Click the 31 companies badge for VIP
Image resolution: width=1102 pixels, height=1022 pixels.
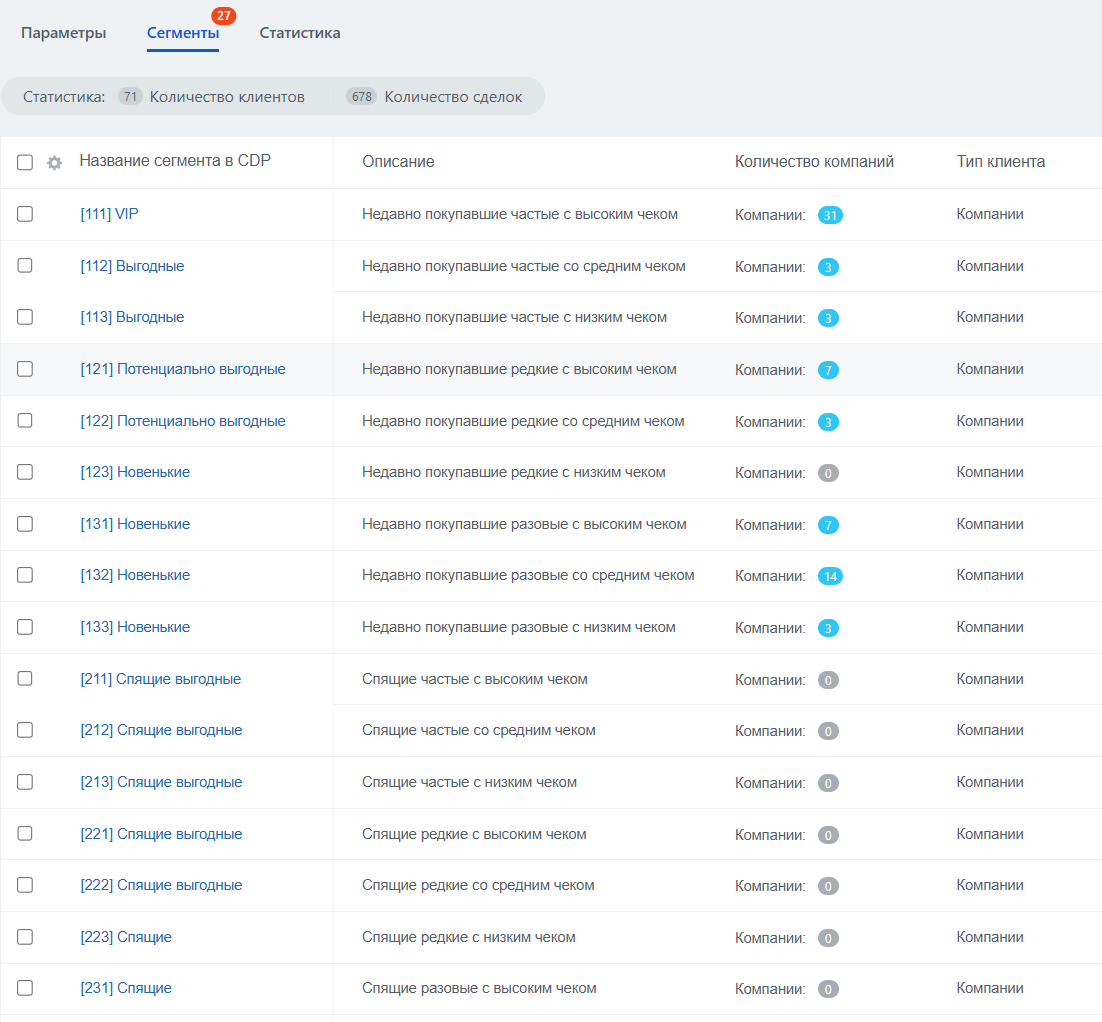point(830,215)
